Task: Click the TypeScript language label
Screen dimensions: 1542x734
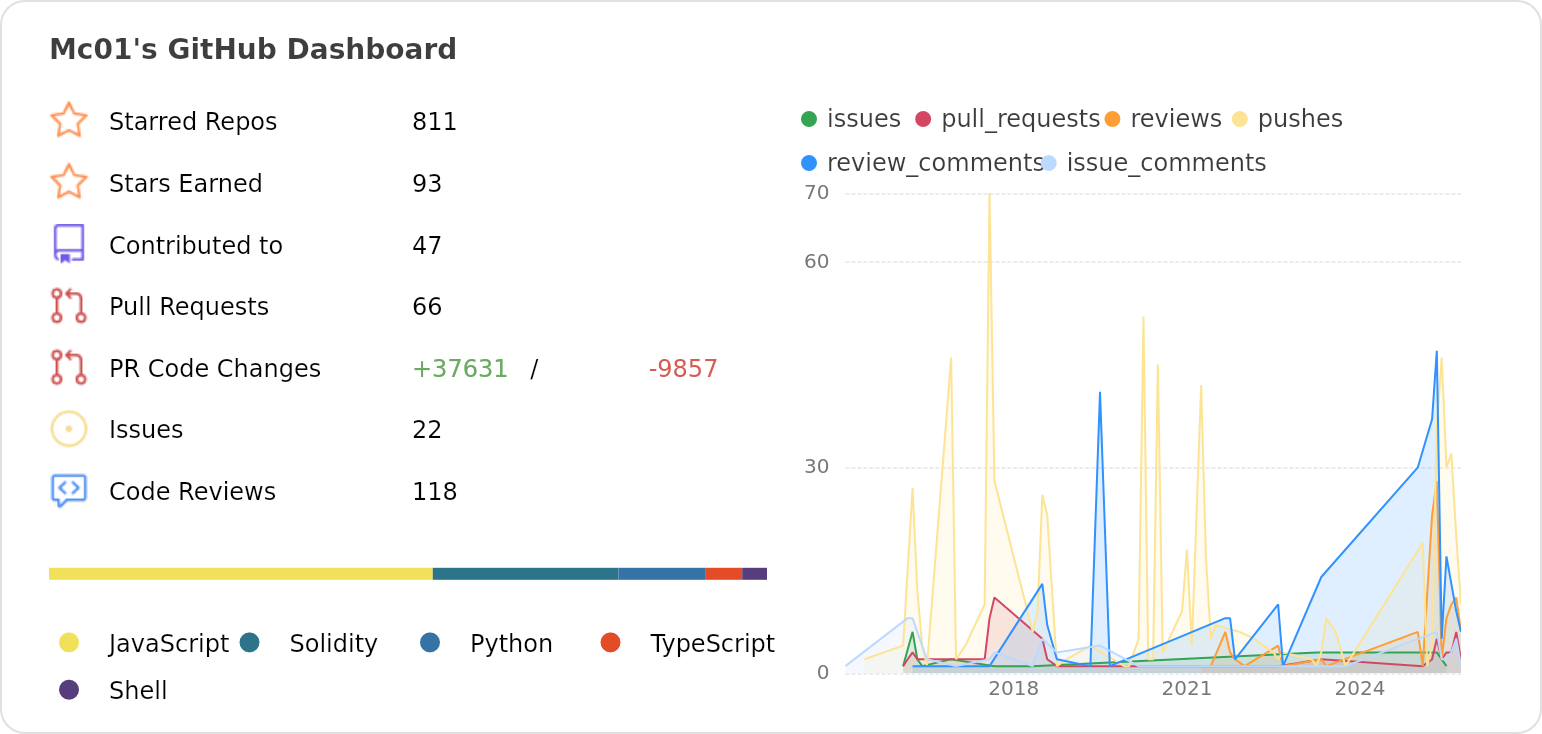Action: click(x=712, y=644)
